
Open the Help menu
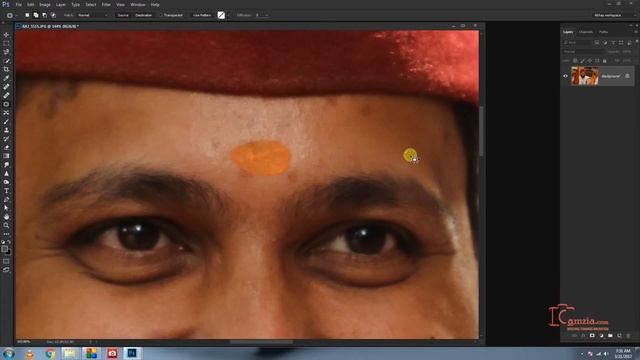pos(155,4)
